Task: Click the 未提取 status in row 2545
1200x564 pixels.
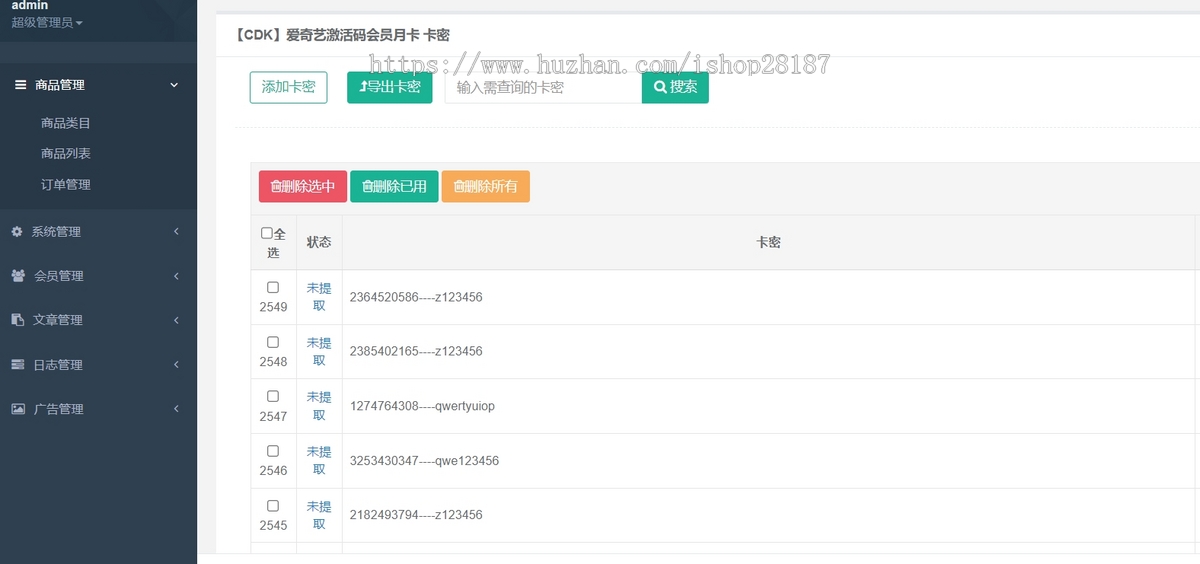Action: coord(319,515)
